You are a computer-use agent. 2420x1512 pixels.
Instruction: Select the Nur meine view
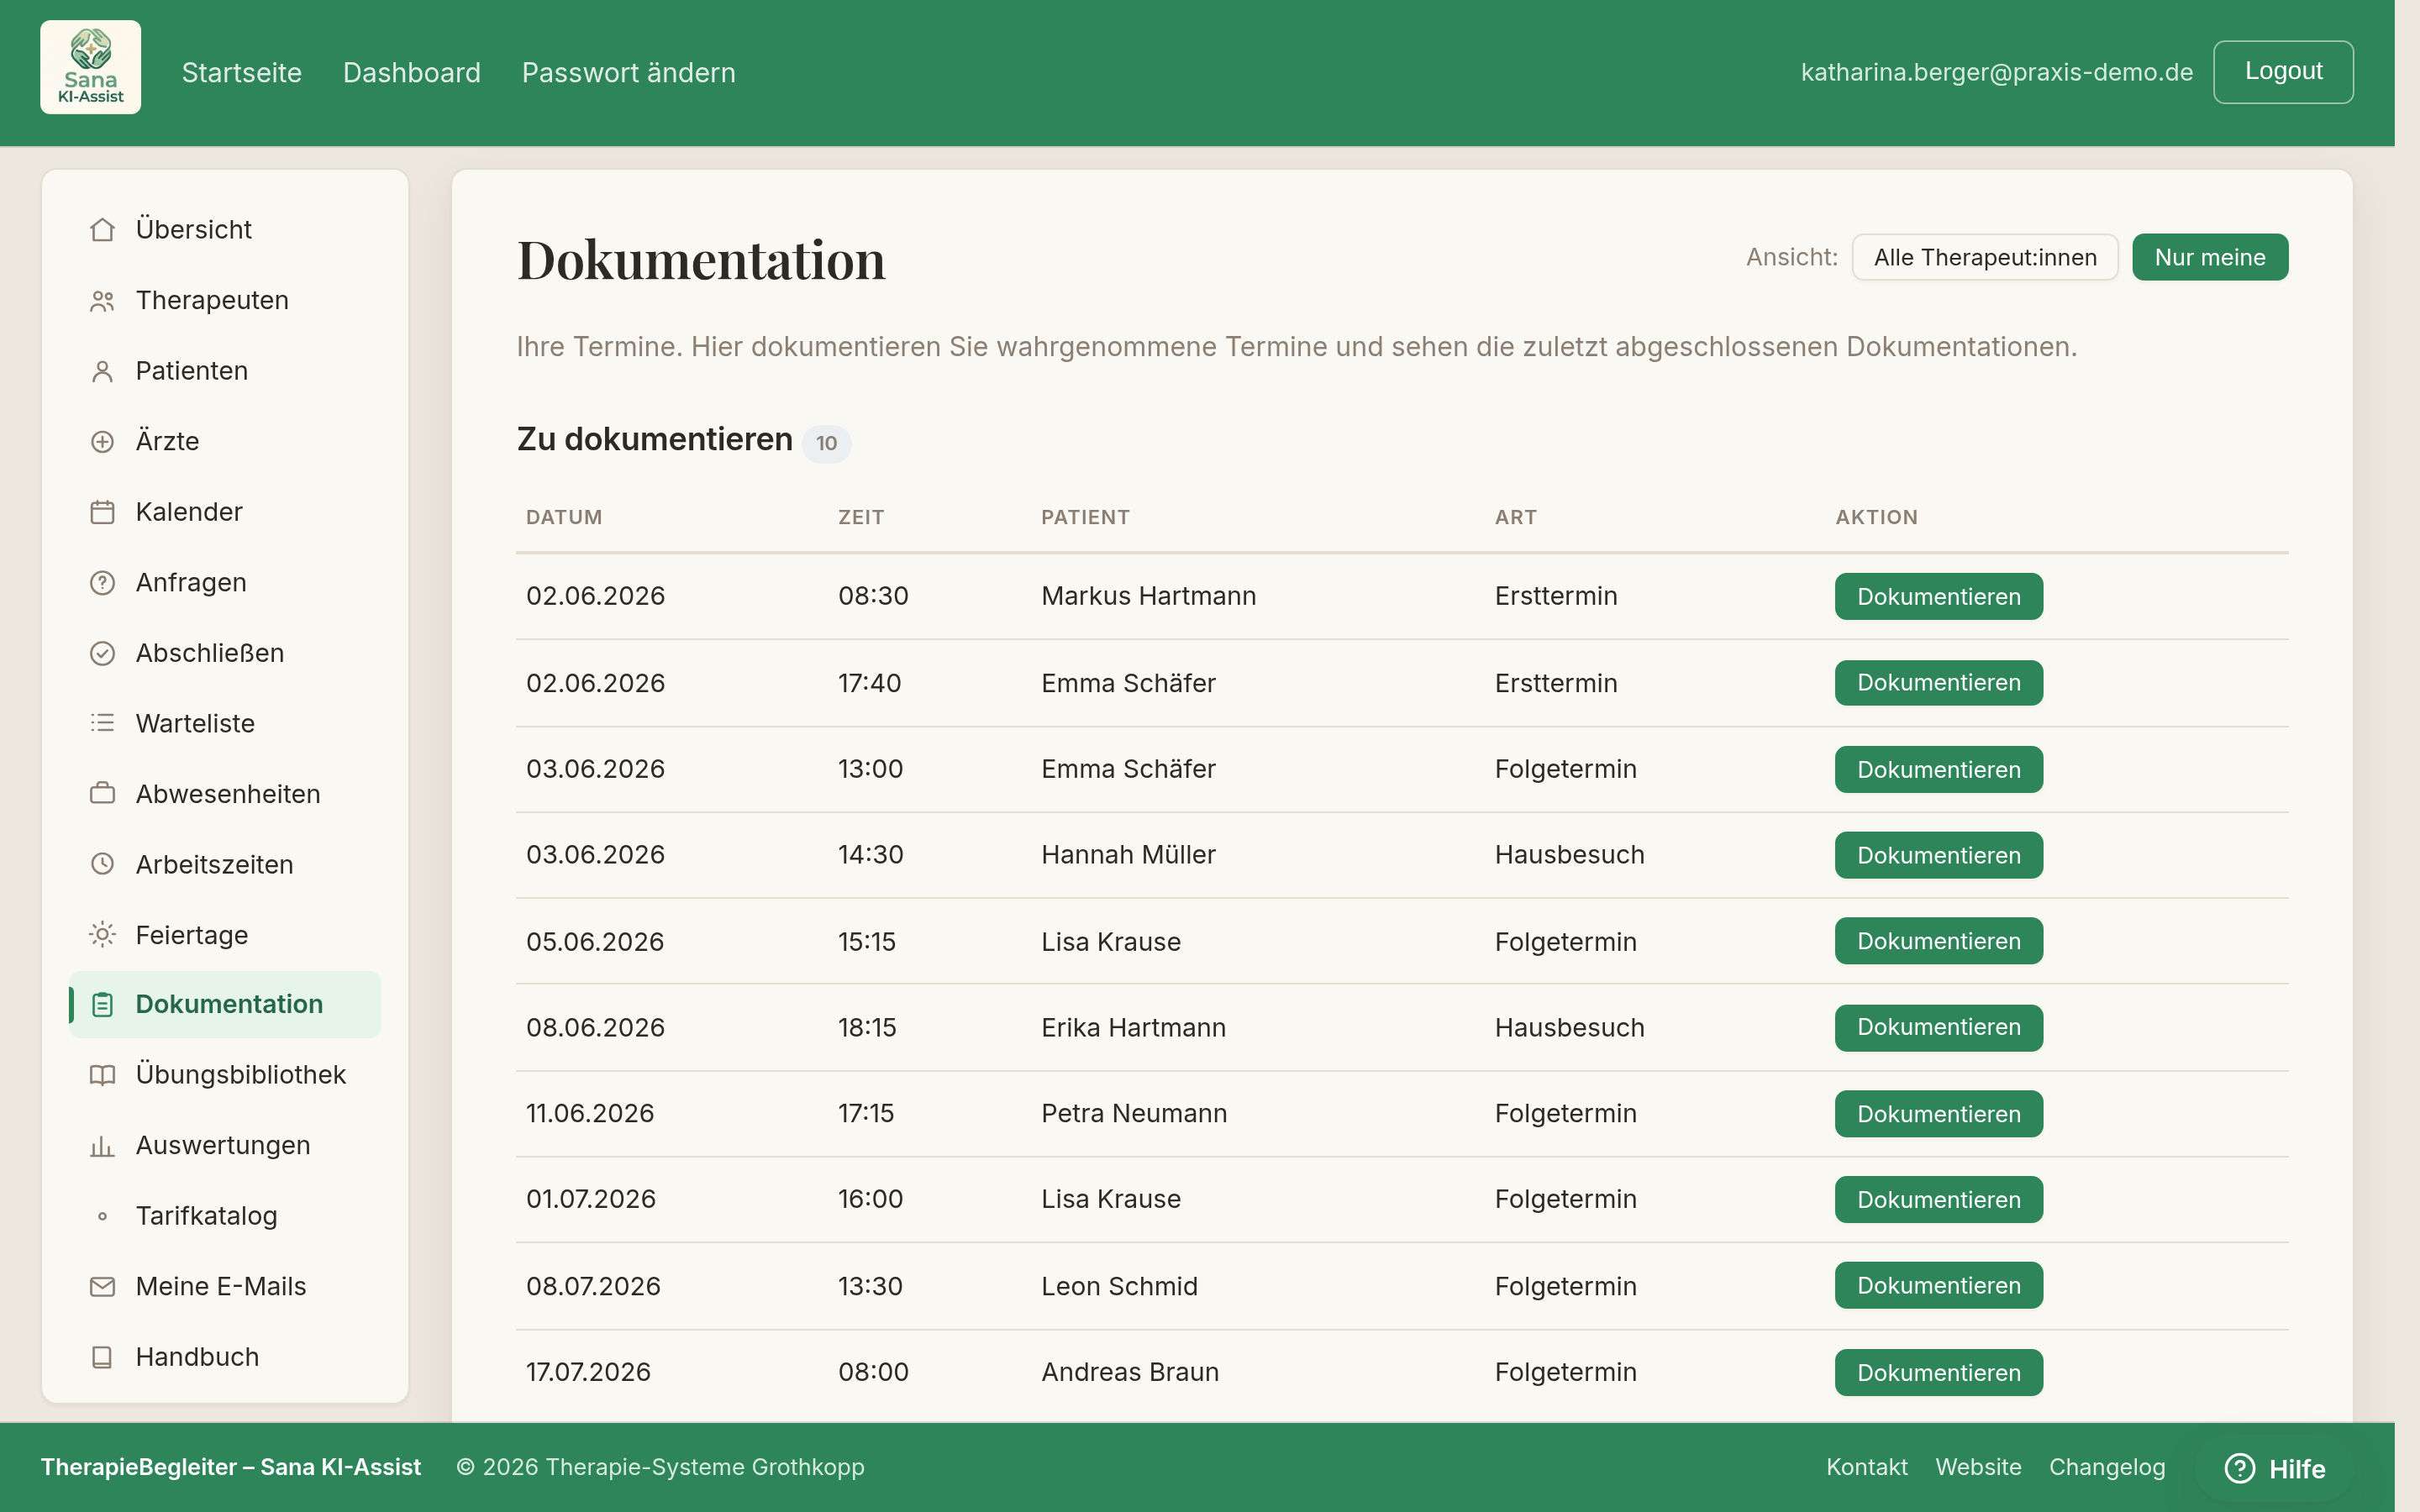[x=2209, y=257]
